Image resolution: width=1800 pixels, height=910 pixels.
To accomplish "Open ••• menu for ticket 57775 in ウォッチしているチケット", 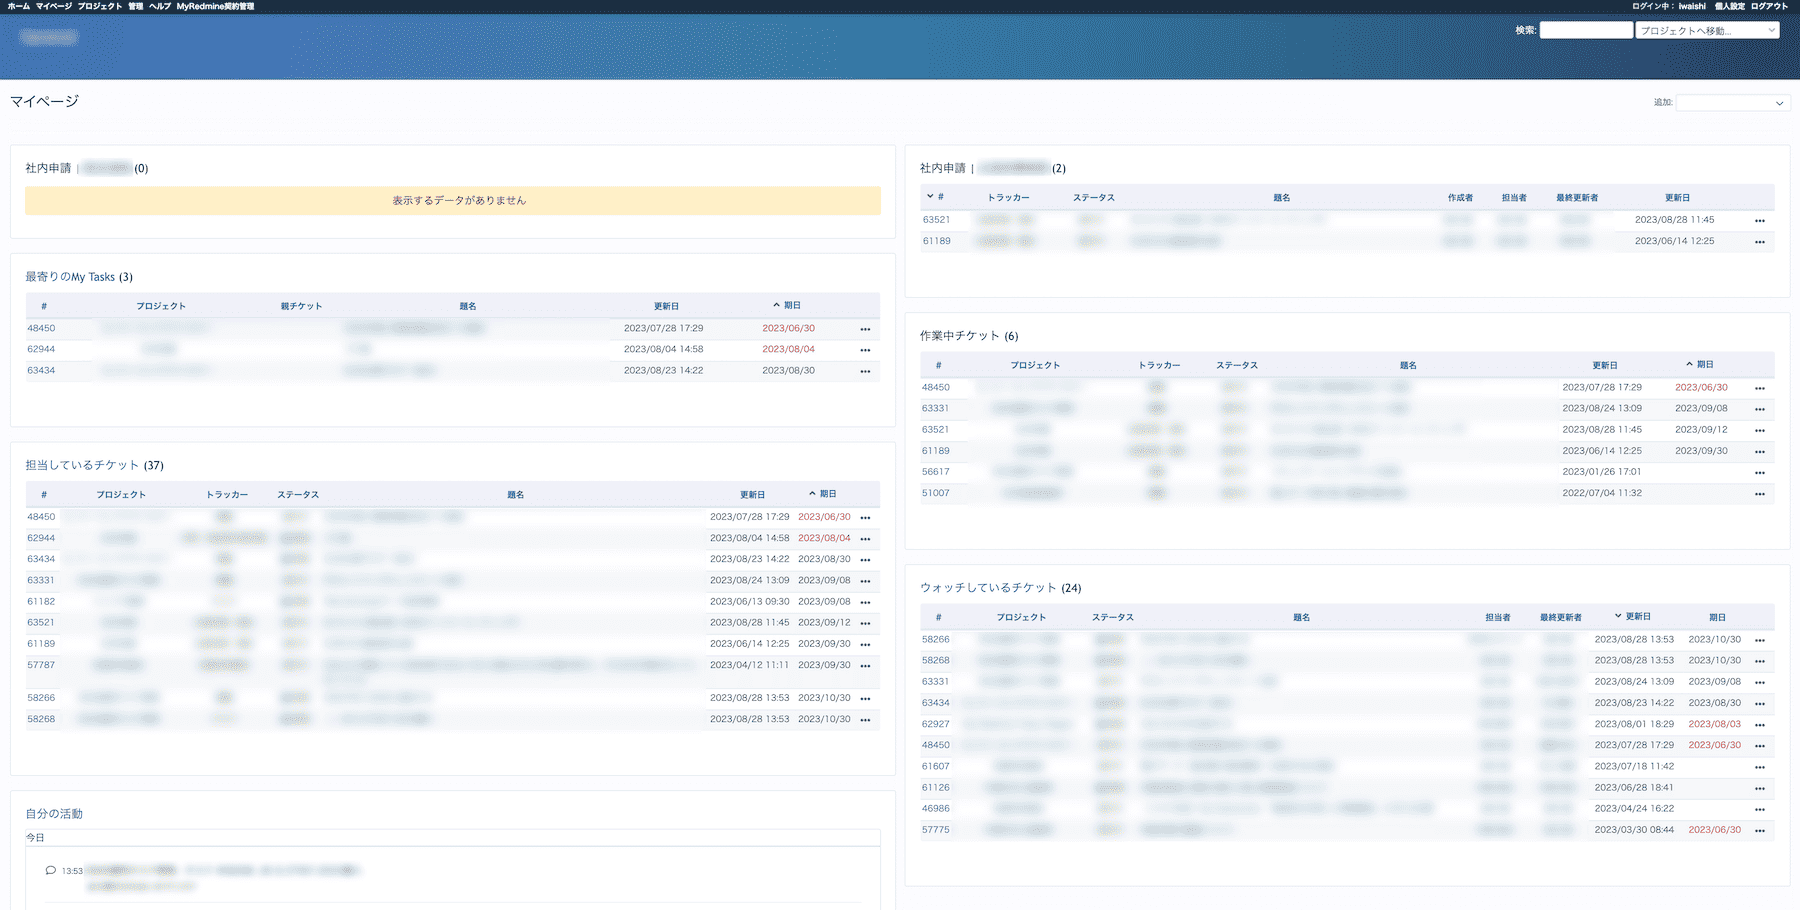I will (x=1759, y=831).
